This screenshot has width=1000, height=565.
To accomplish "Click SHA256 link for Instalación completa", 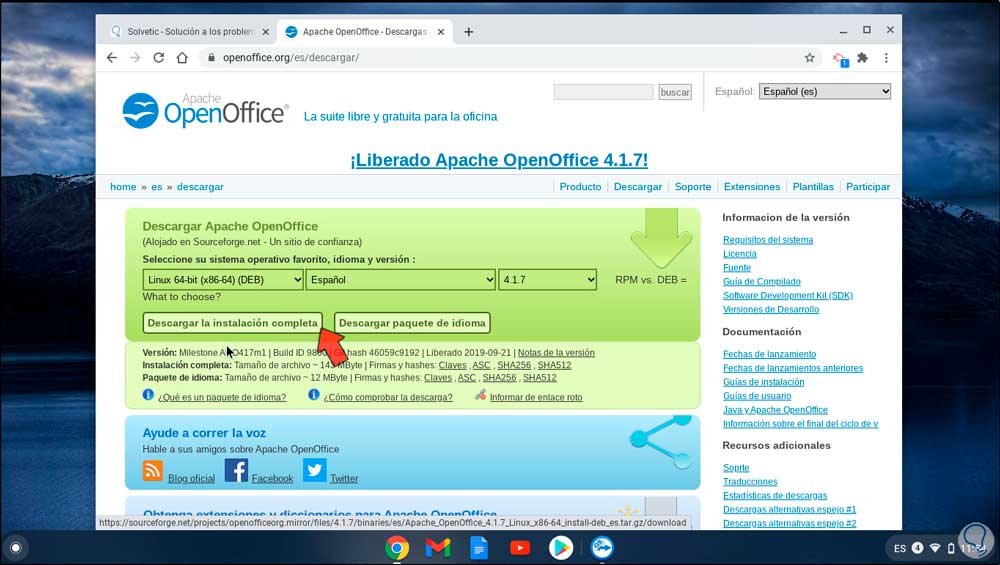I will click(x=514, y=365).
